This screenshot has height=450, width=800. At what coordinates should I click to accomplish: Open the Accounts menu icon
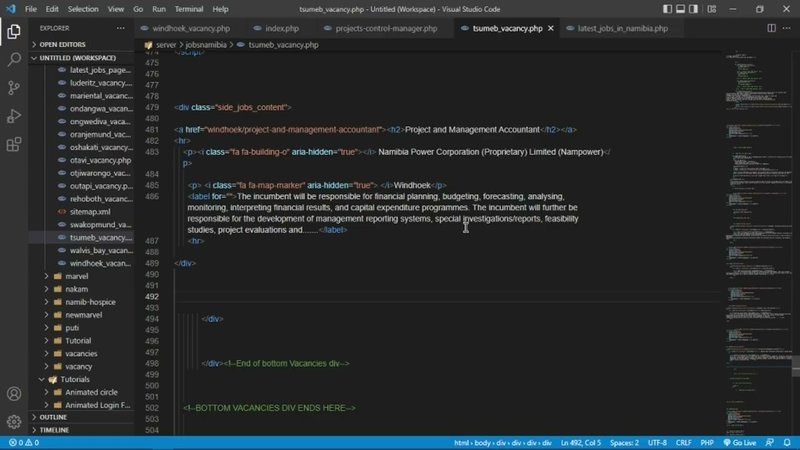pos(14,394)
